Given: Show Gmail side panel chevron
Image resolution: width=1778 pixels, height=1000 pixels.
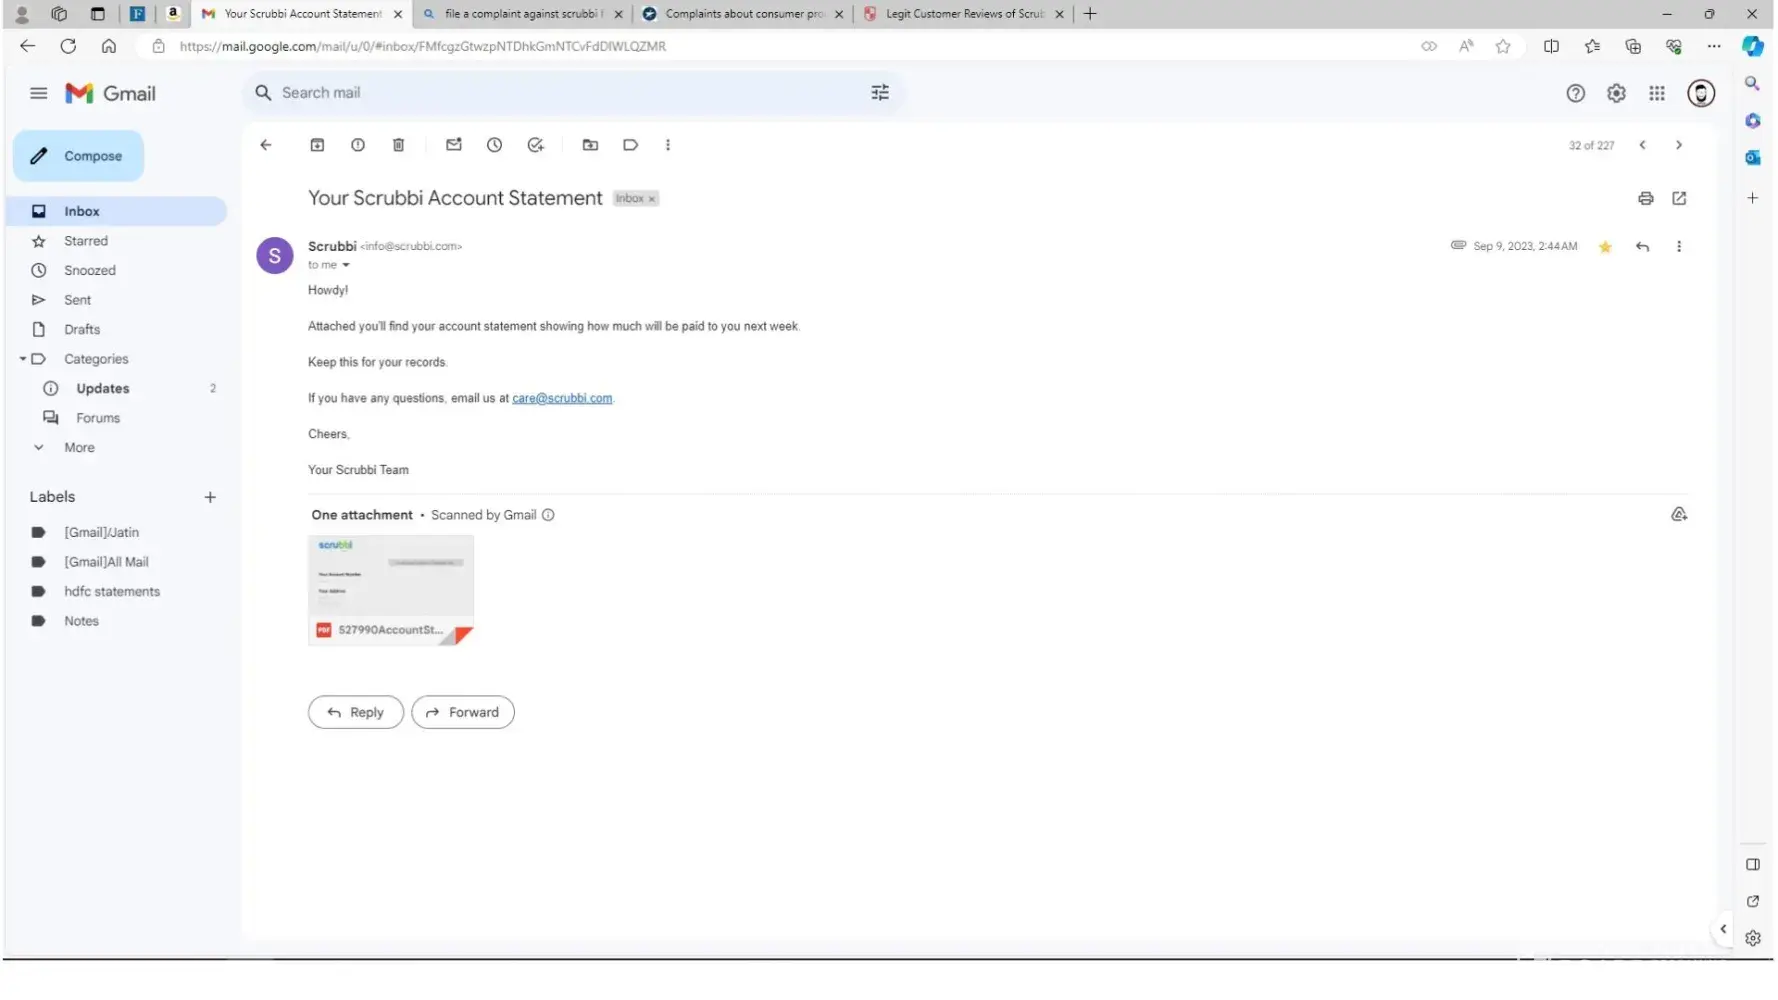Looking at the screenshot, I should 1723,930.
